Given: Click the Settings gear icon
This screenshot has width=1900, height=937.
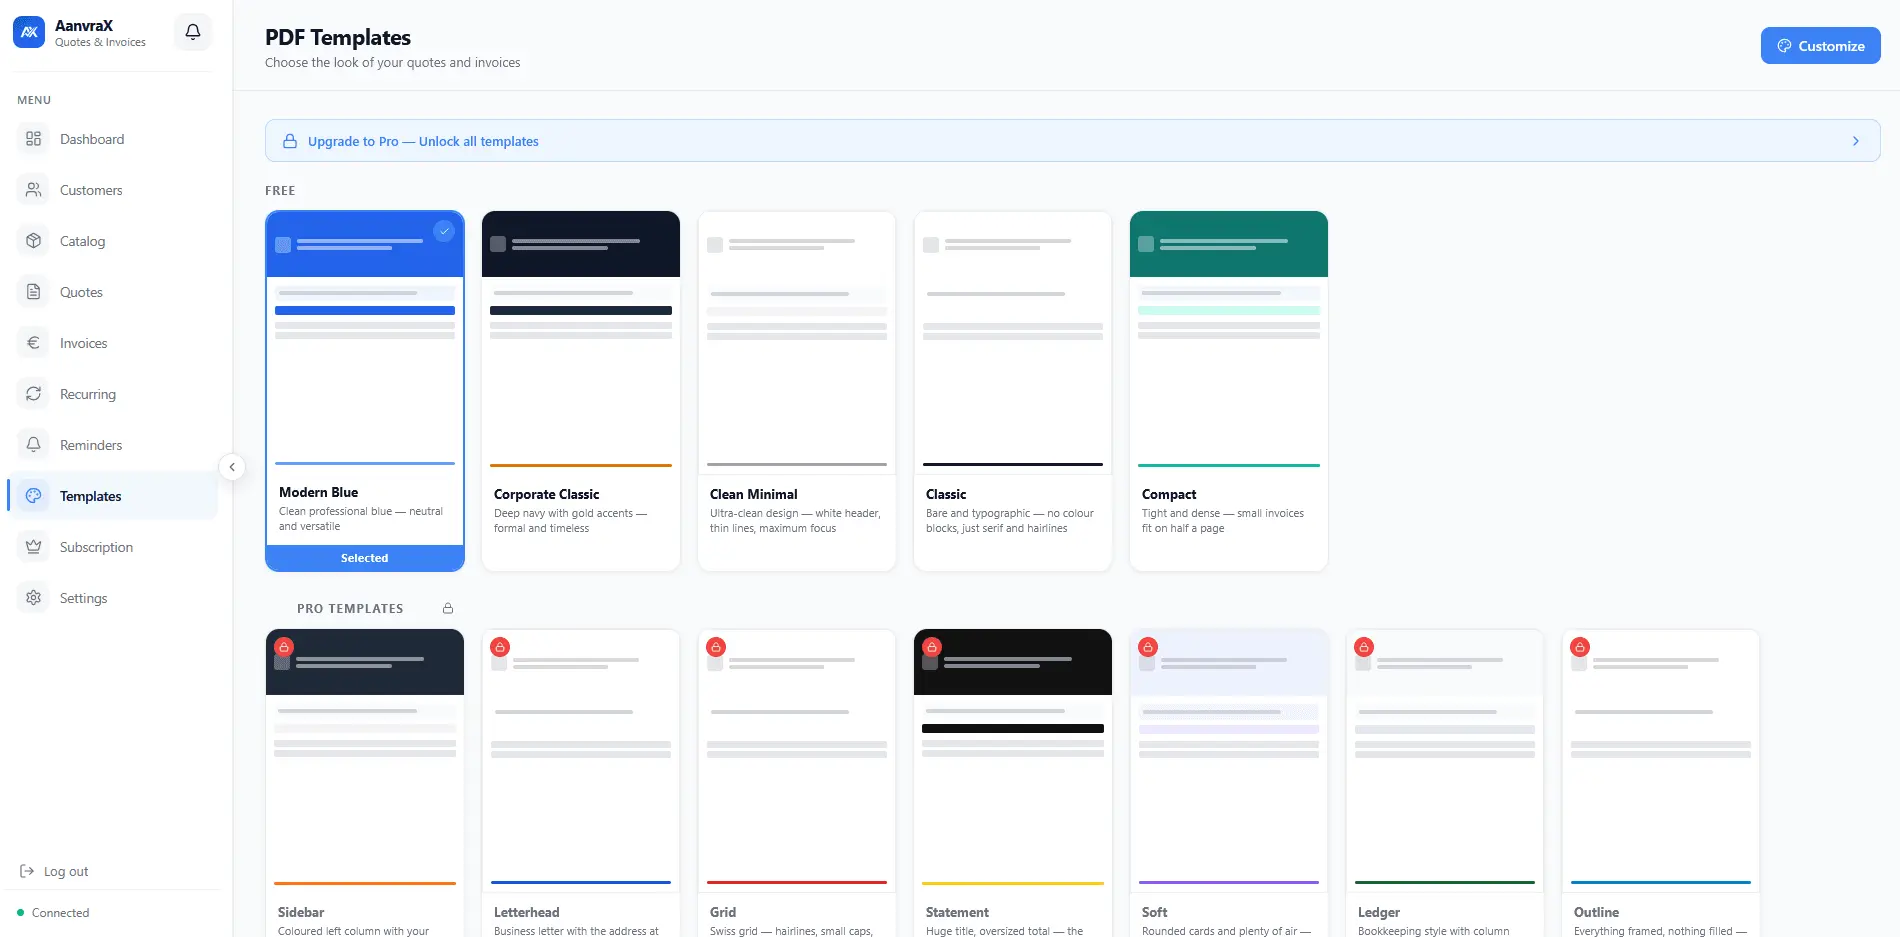Looking at the screenshot, I should tap(33, 598).
